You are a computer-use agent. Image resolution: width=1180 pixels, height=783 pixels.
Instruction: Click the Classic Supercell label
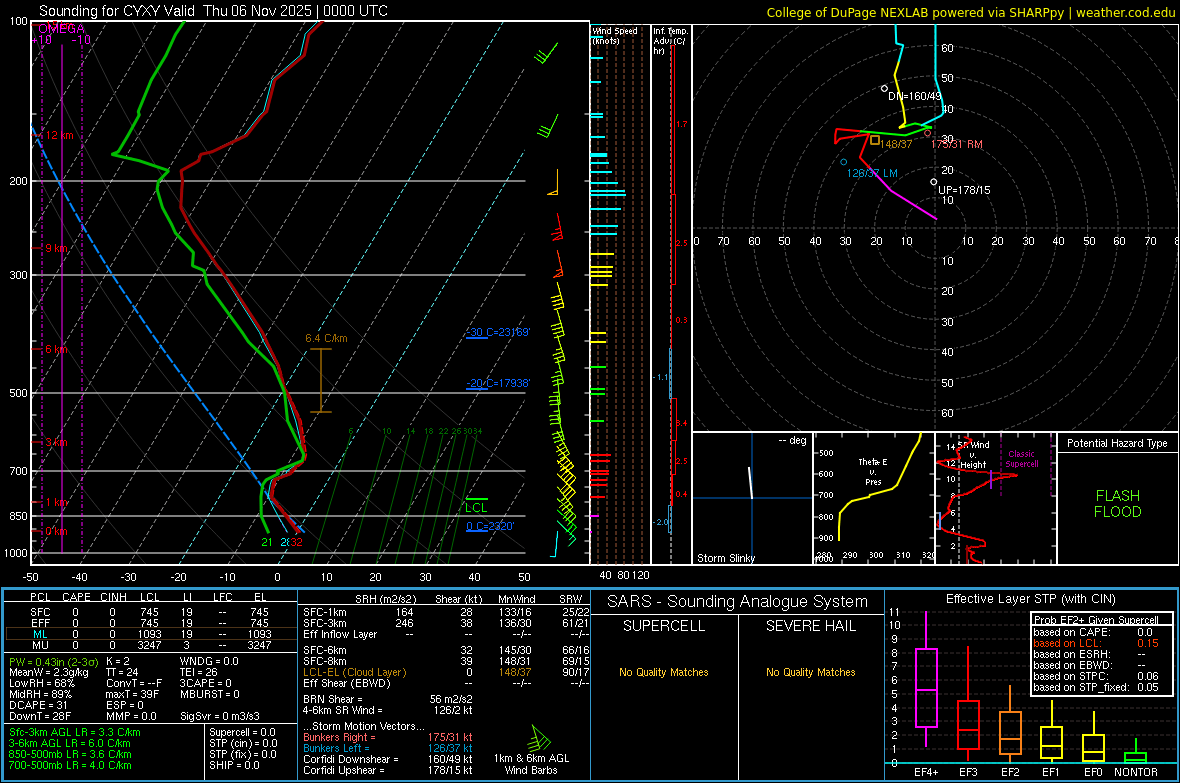pos(1022,459)
